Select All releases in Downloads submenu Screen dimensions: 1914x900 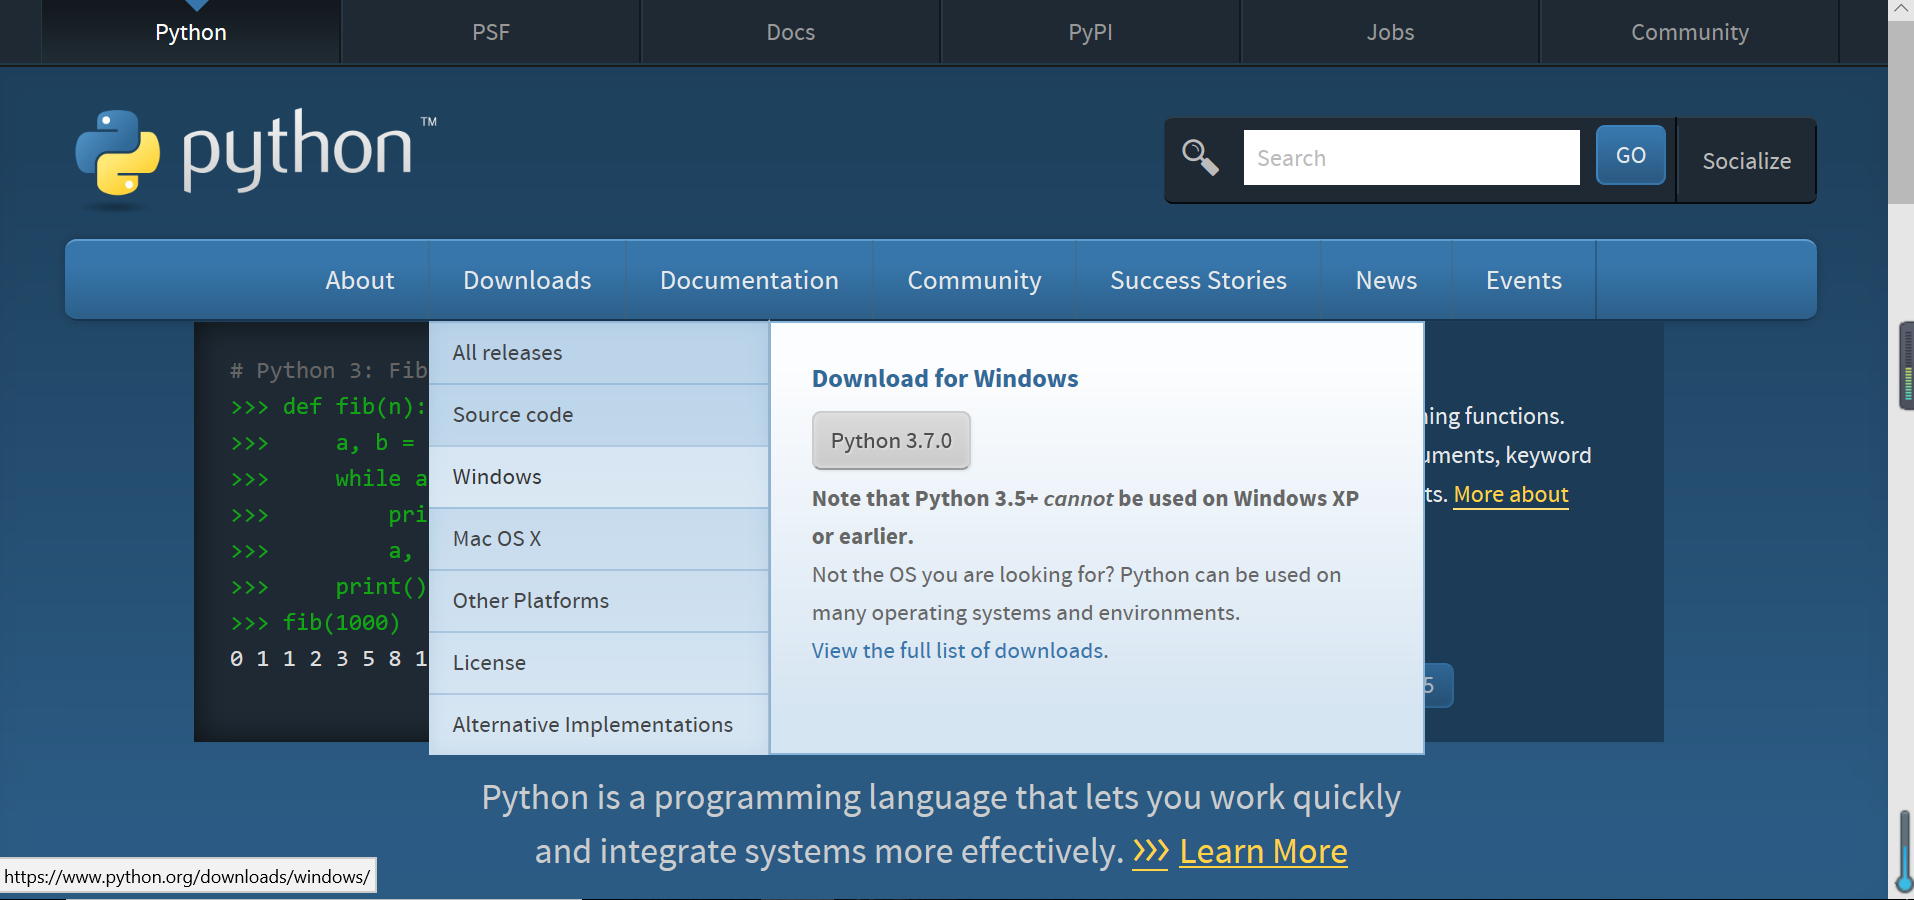coord(599,353)
